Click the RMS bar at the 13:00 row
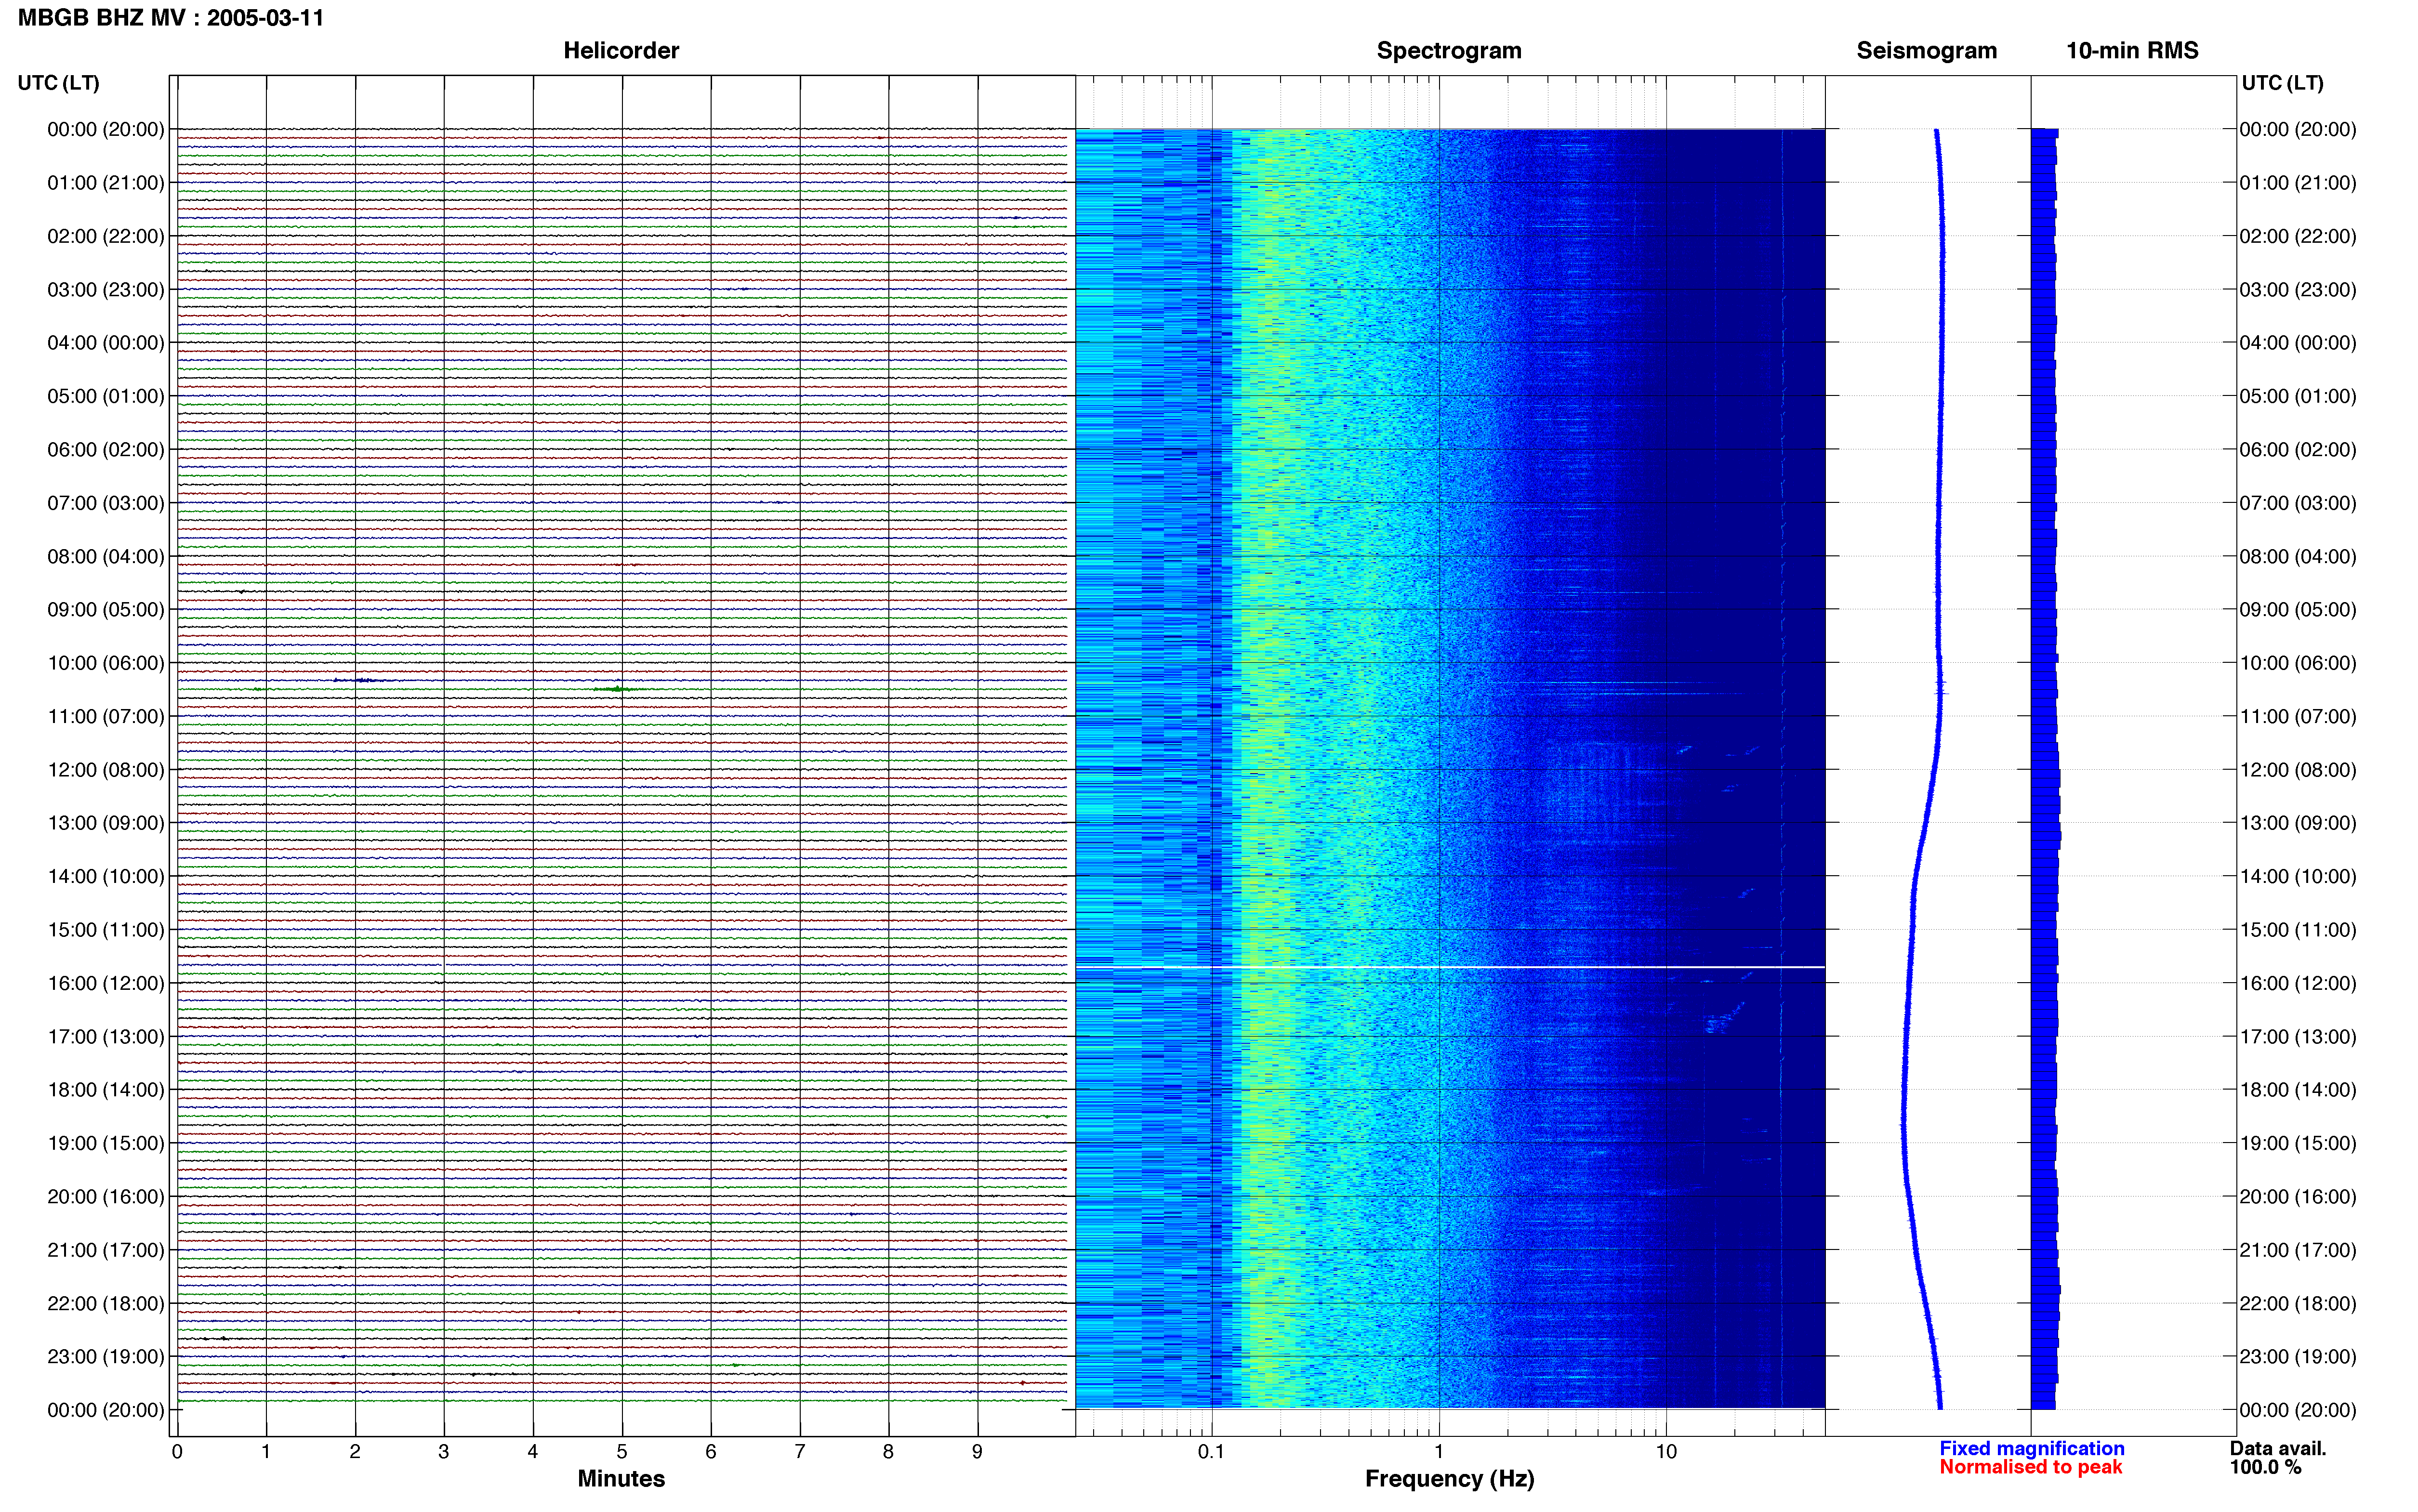This screenshot has height=1512, width=2418. (2046, 828)
